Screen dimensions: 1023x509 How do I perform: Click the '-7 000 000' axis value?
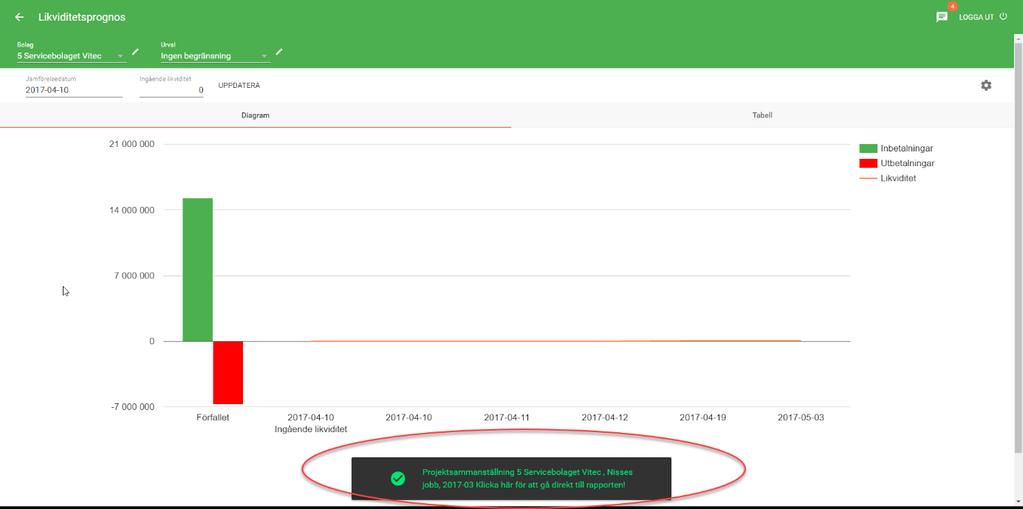click(x=132, y=407)
